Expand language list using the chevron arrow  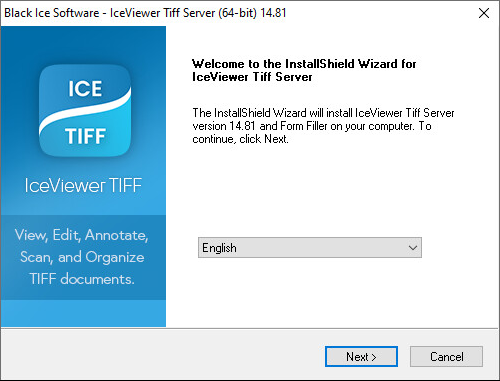413,248
